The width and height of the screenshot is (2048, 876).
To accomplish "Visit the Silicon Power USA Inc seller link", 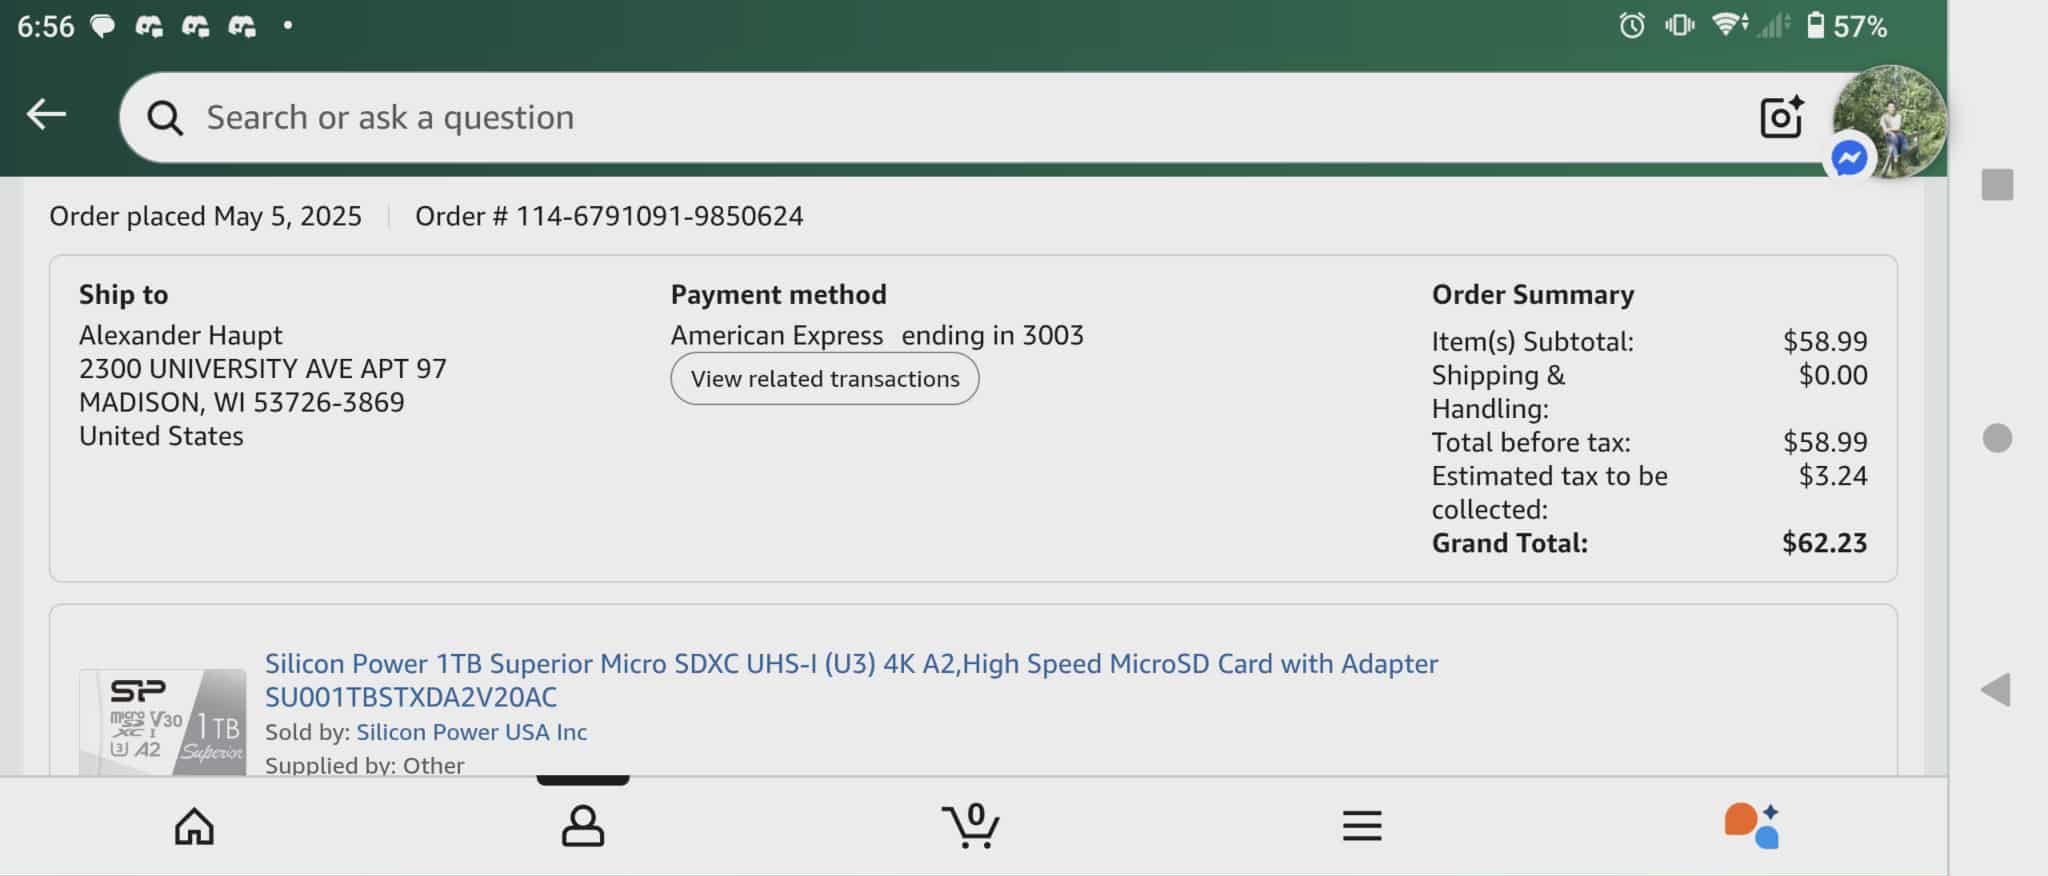I will pos(471,732).
